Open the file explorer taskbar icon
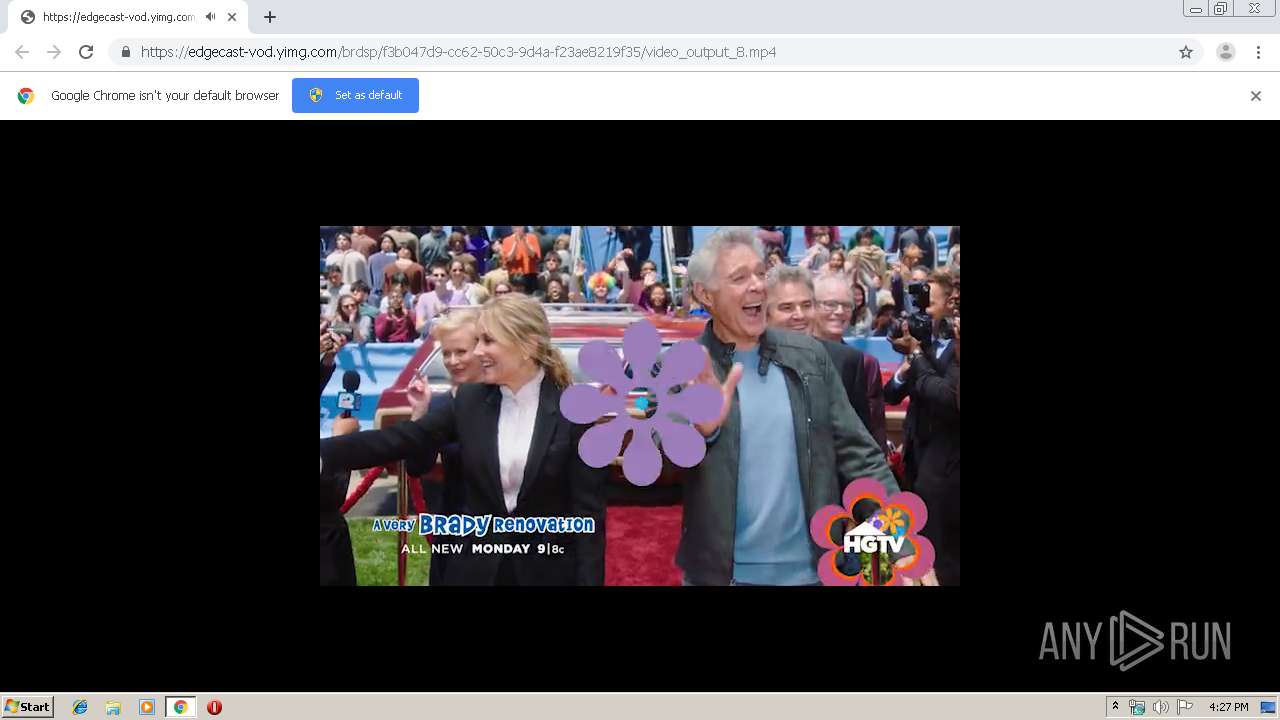The width and height of the screenshot is (1280, 720). pyautogui.click(x=113, y=707)
